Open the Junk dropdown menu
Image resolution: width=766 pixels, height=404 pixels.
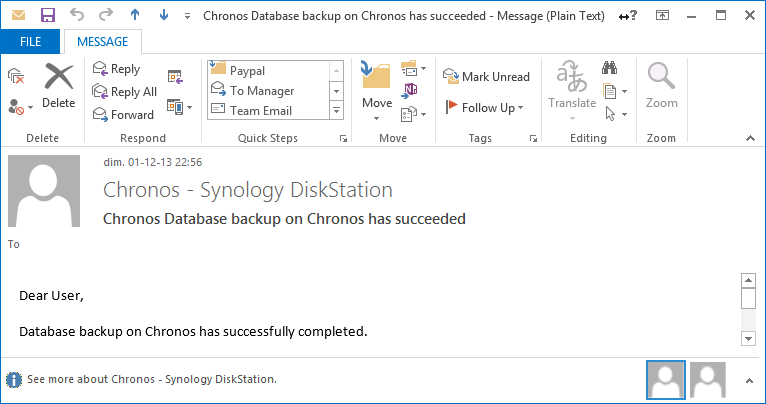20,106
